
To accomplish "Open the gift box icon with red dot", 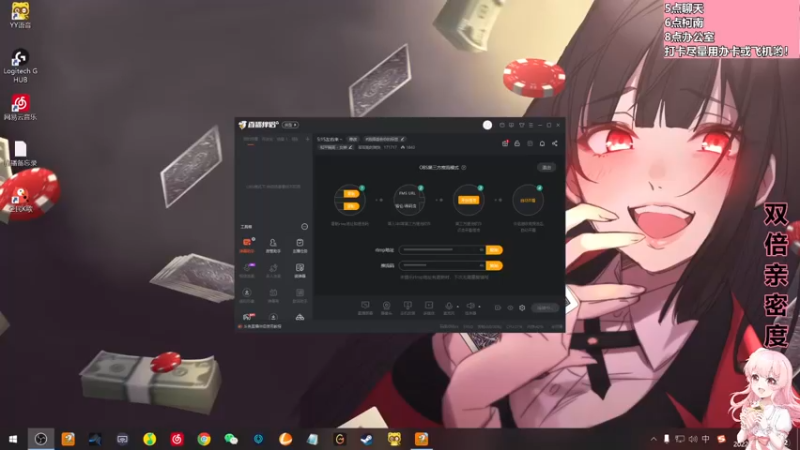I will 505,143.
